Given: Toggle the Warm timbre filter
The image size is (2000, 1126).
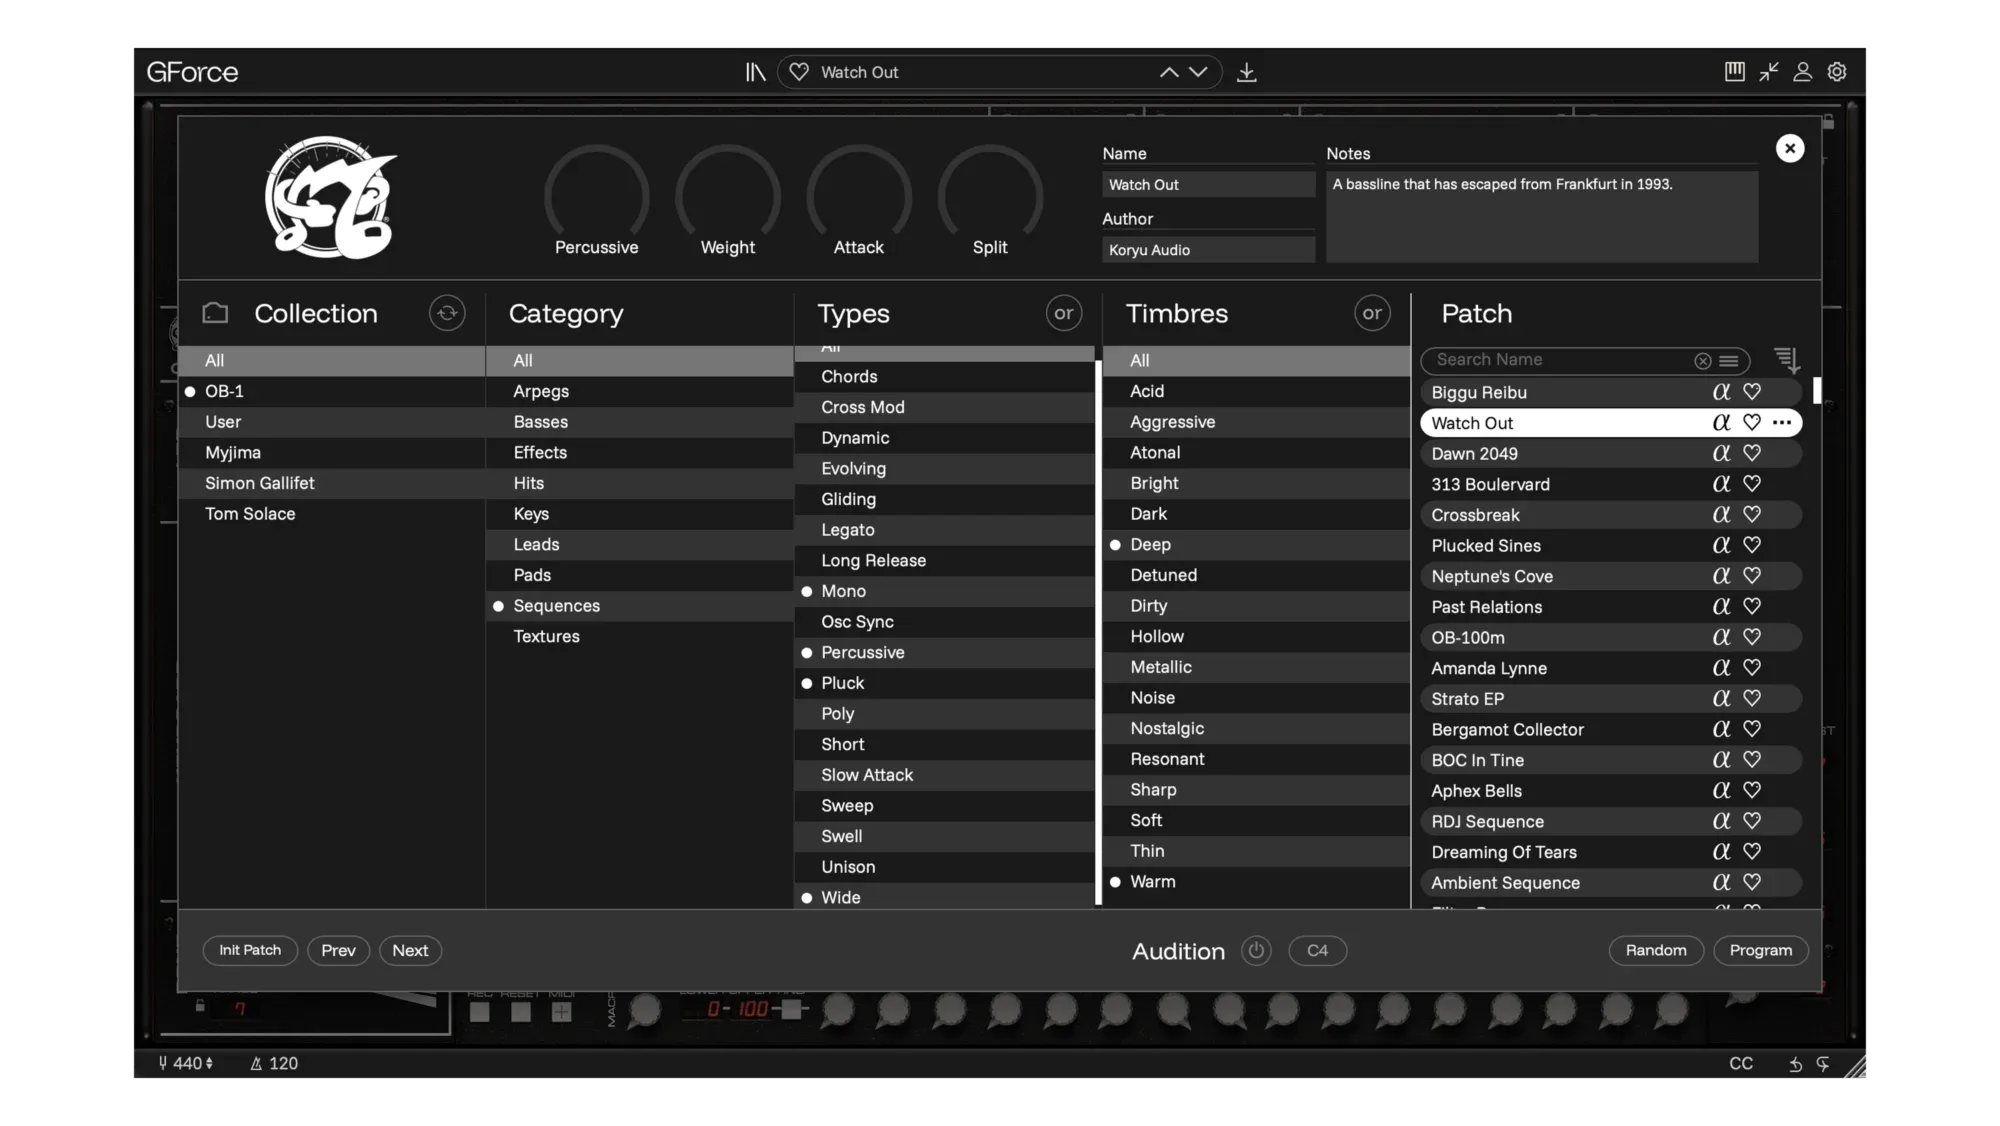Looking at the screenshot, I should pyautogui.click(x=1256, y=881).
